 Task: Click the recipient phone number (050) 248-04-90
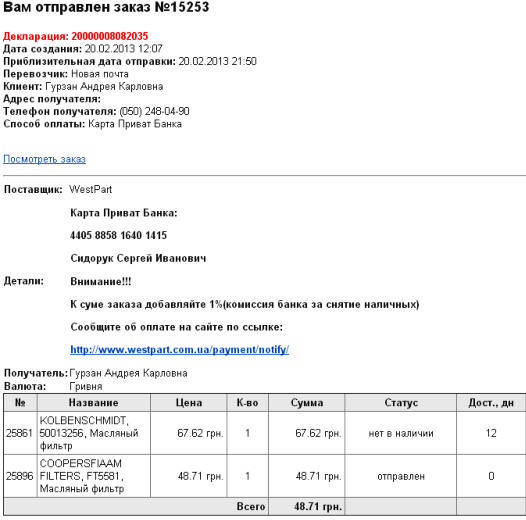click(154, 111)
